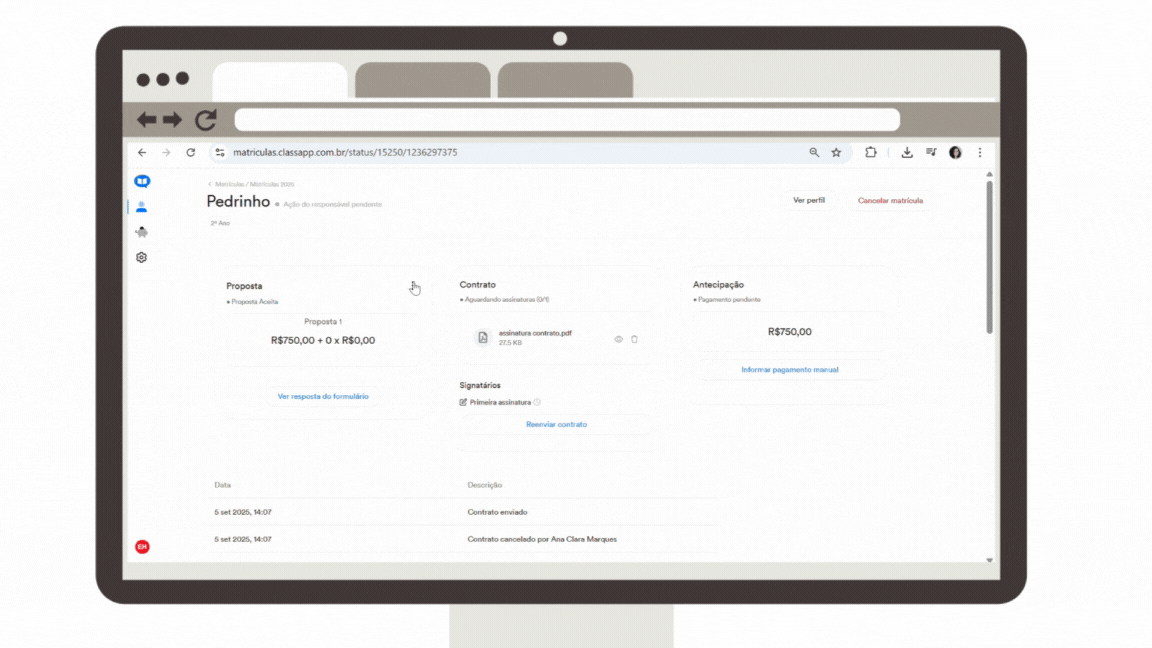Click the Cancelar matrícula button
The image size is (1152, 648).
[x=890, y=201]
